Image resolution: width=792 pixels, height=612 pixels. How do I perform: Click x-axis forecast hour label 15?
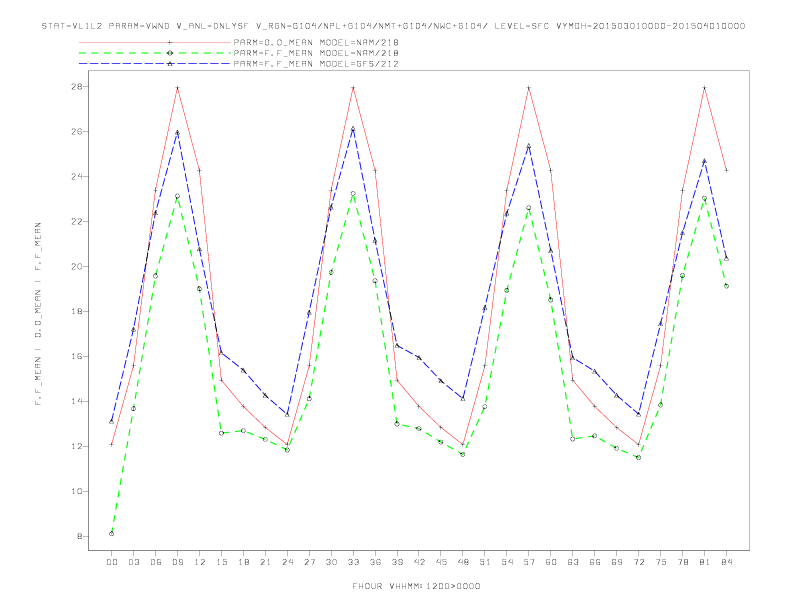[x=221, y=562]
